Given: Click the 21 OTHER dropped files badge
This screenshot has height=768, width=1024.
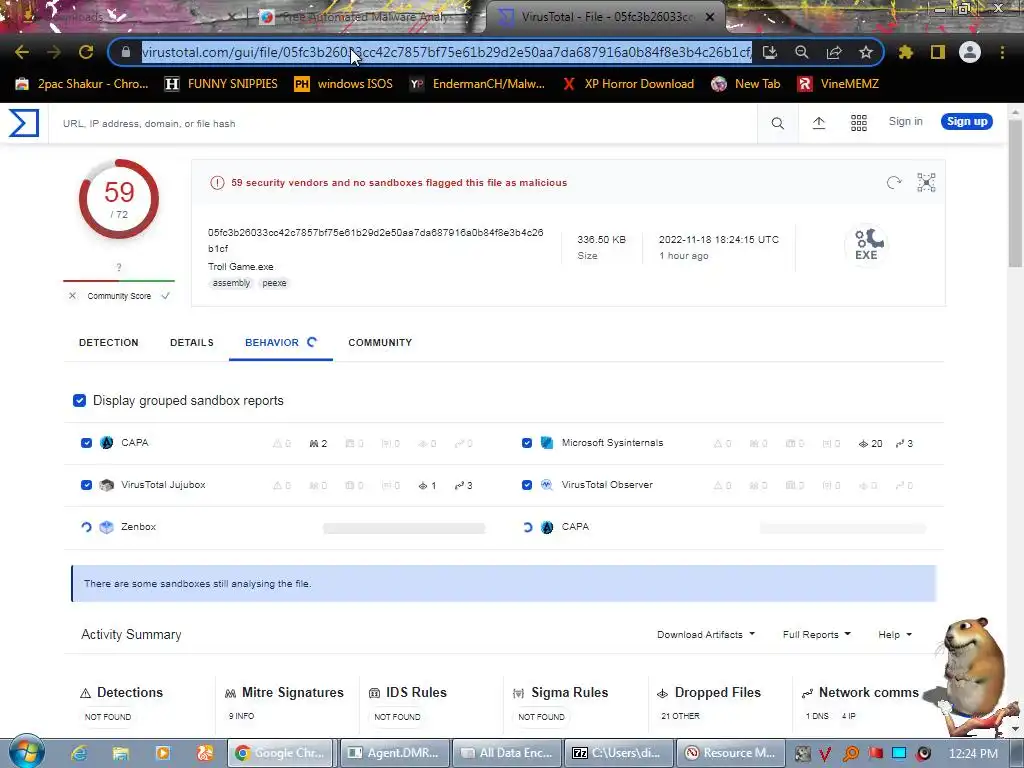Looking at the screenshot, I should click(680, 716).
